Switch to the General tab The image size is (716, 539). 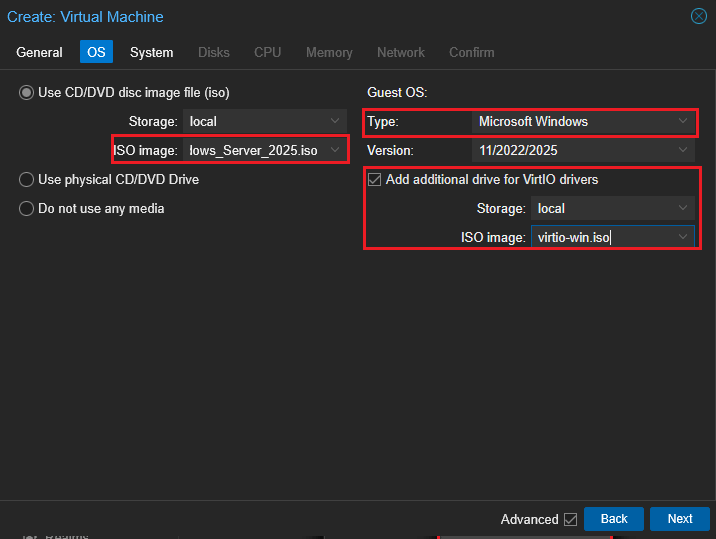(x=40, y=52)
